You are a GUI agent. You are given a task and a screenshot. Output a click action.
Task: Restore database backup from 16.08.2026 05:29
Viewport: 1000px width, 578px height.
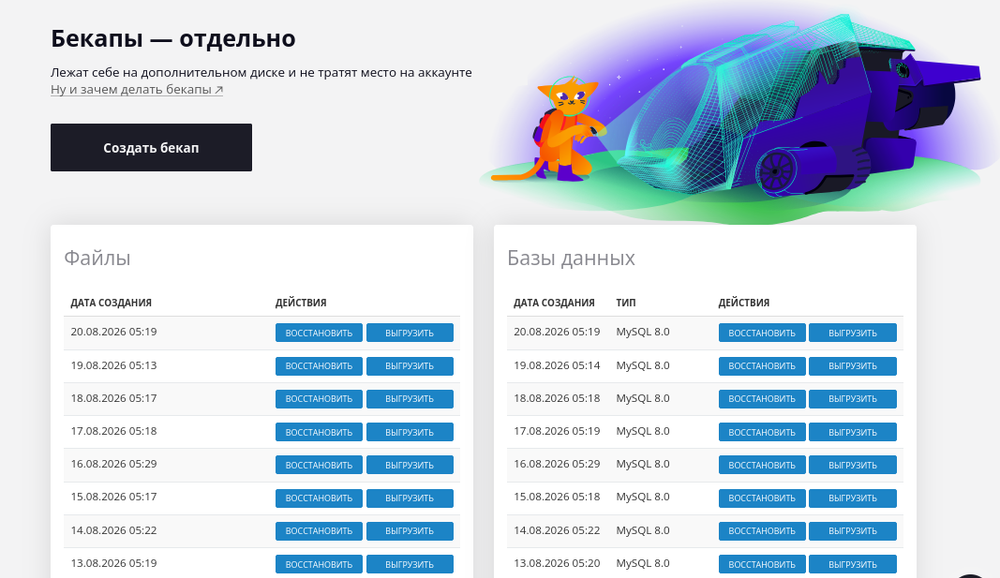(x=762, y=464)
